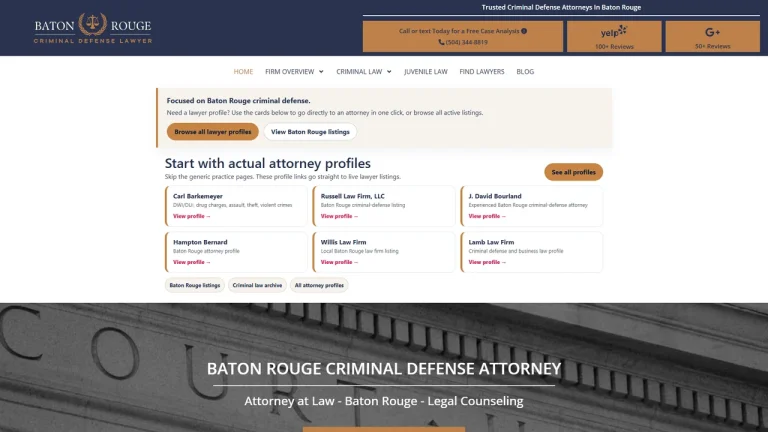Click 'Focused on Baton Rouge criminal defense.' text

tap(239, 100)
